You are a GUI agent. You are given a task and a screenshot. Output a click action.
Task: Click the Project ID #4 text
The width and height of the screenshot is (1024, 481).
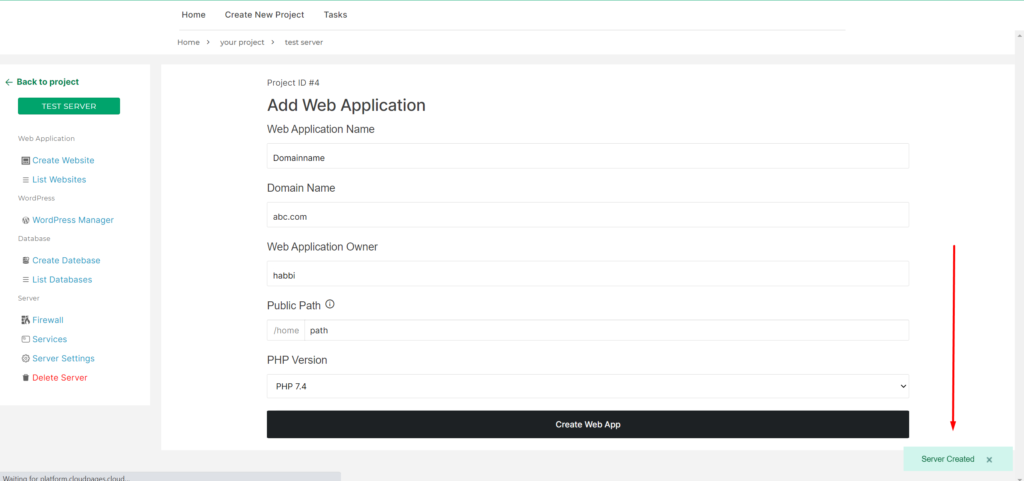coord(293,83)
